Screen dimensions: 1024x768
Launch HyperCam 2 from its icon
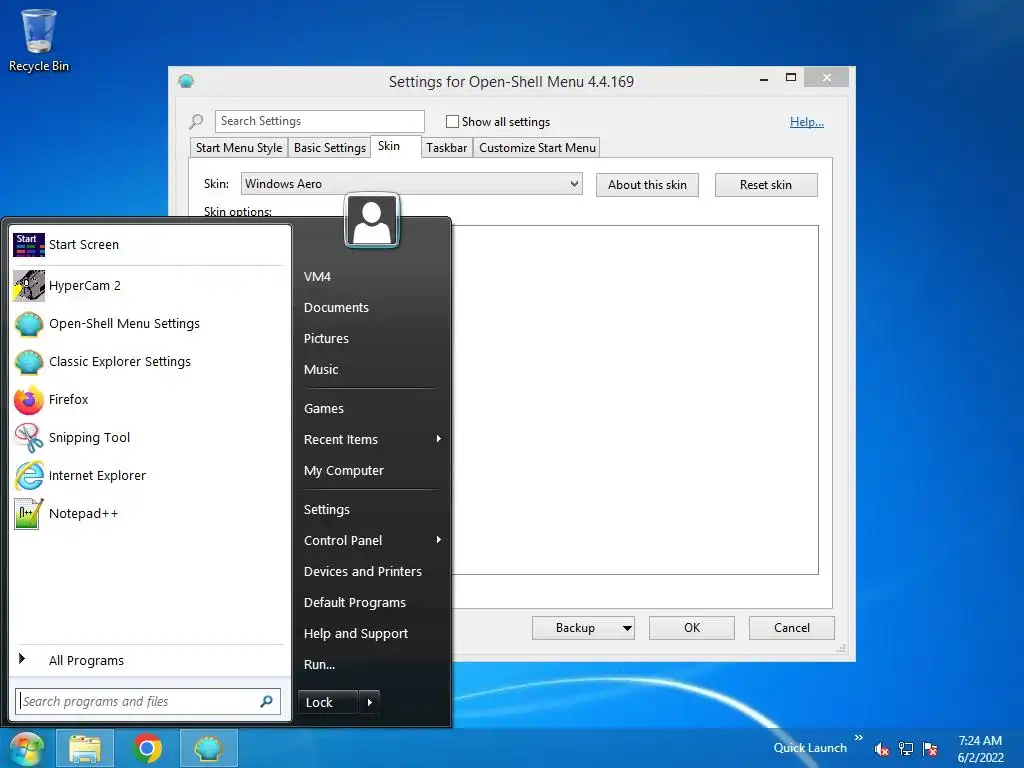[x=29, y=285]
